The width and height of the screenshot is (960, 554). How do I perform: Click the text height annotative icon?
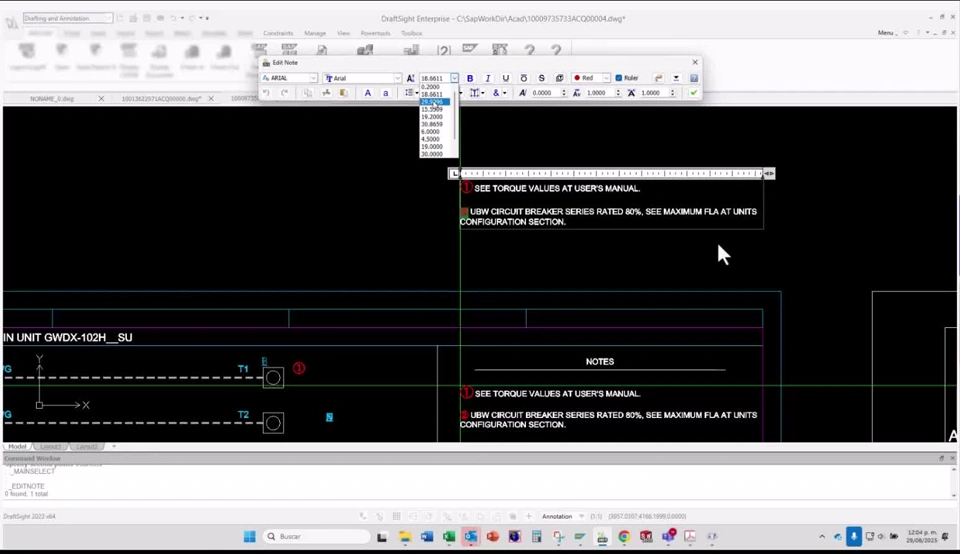[410, 78]
